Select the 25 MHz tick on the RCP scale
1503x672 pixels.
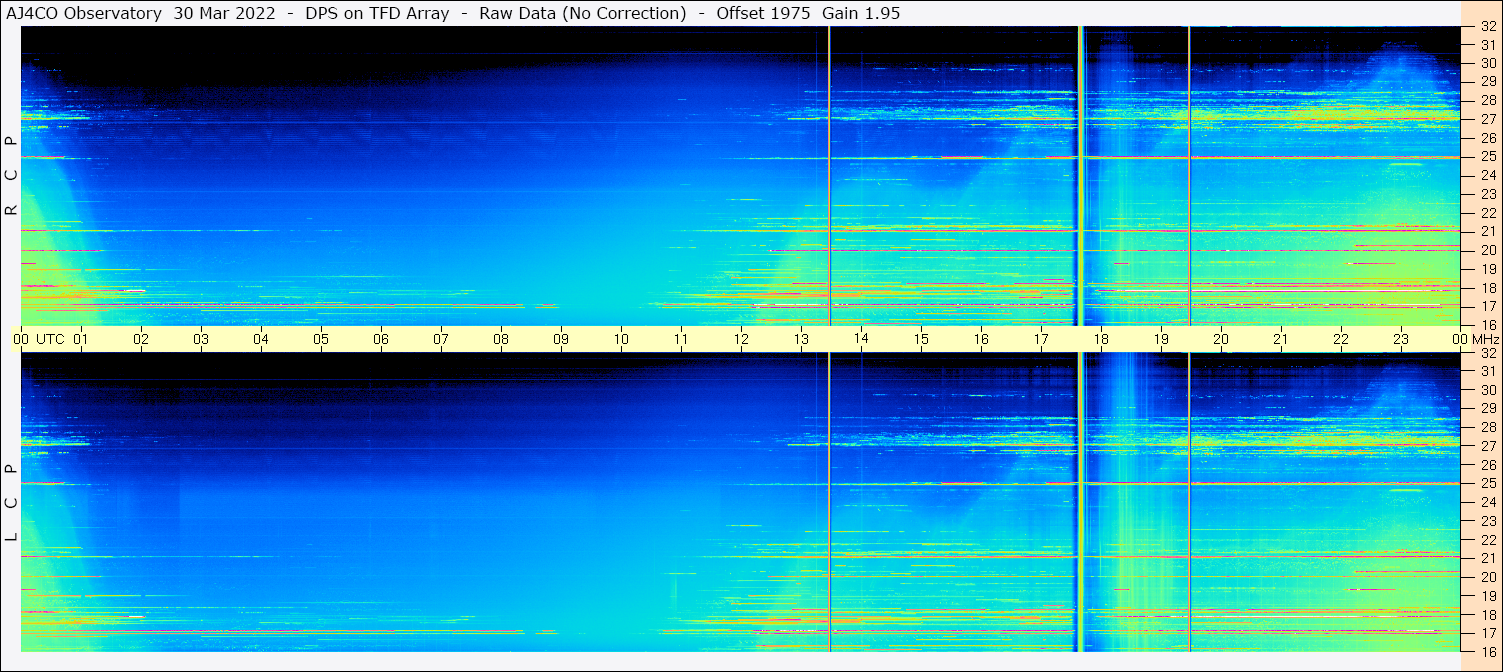[x=1487, y=157]
